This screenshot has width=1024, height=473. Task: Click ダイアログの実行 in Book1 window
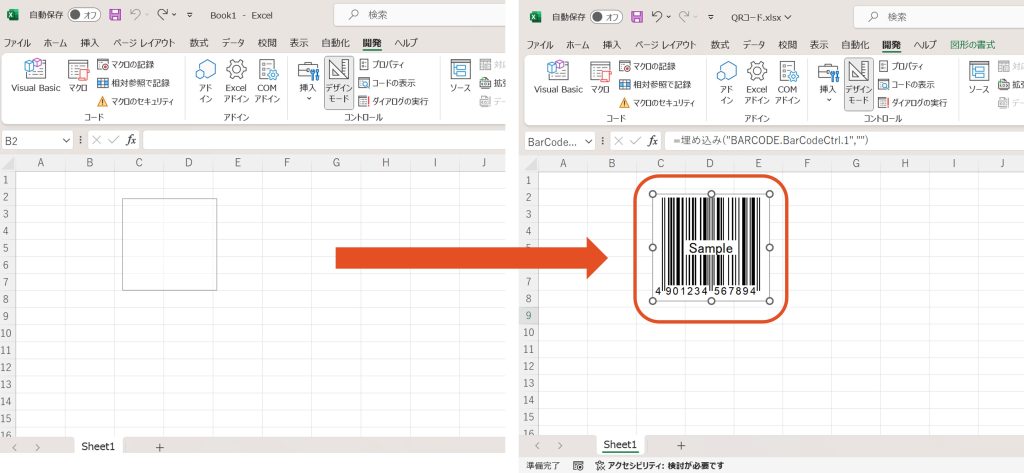tap(392, 101)
